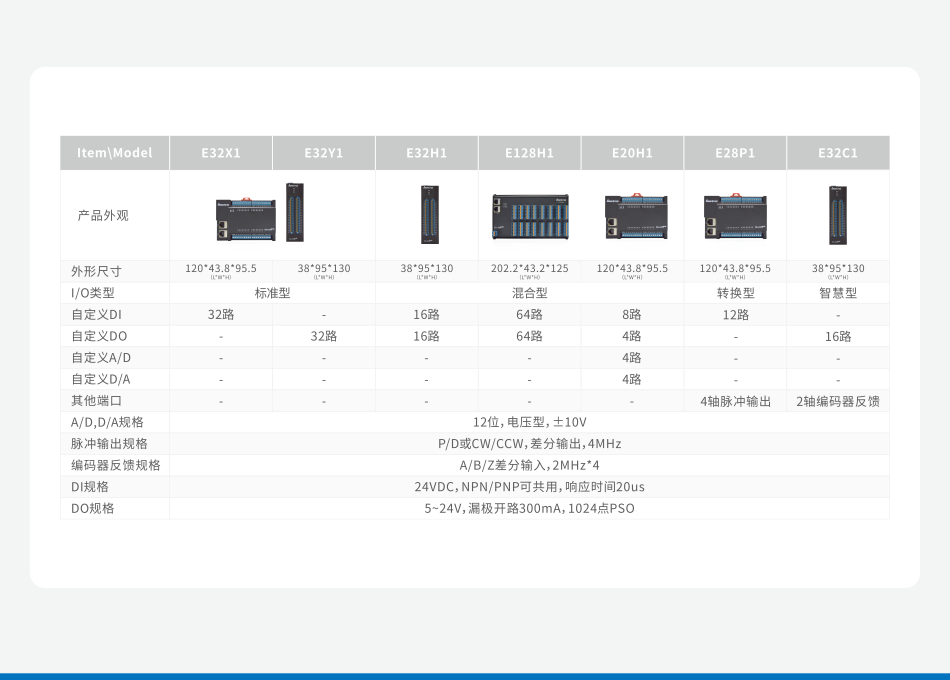Select the E32H1 module product image

[x=429, y=215]
